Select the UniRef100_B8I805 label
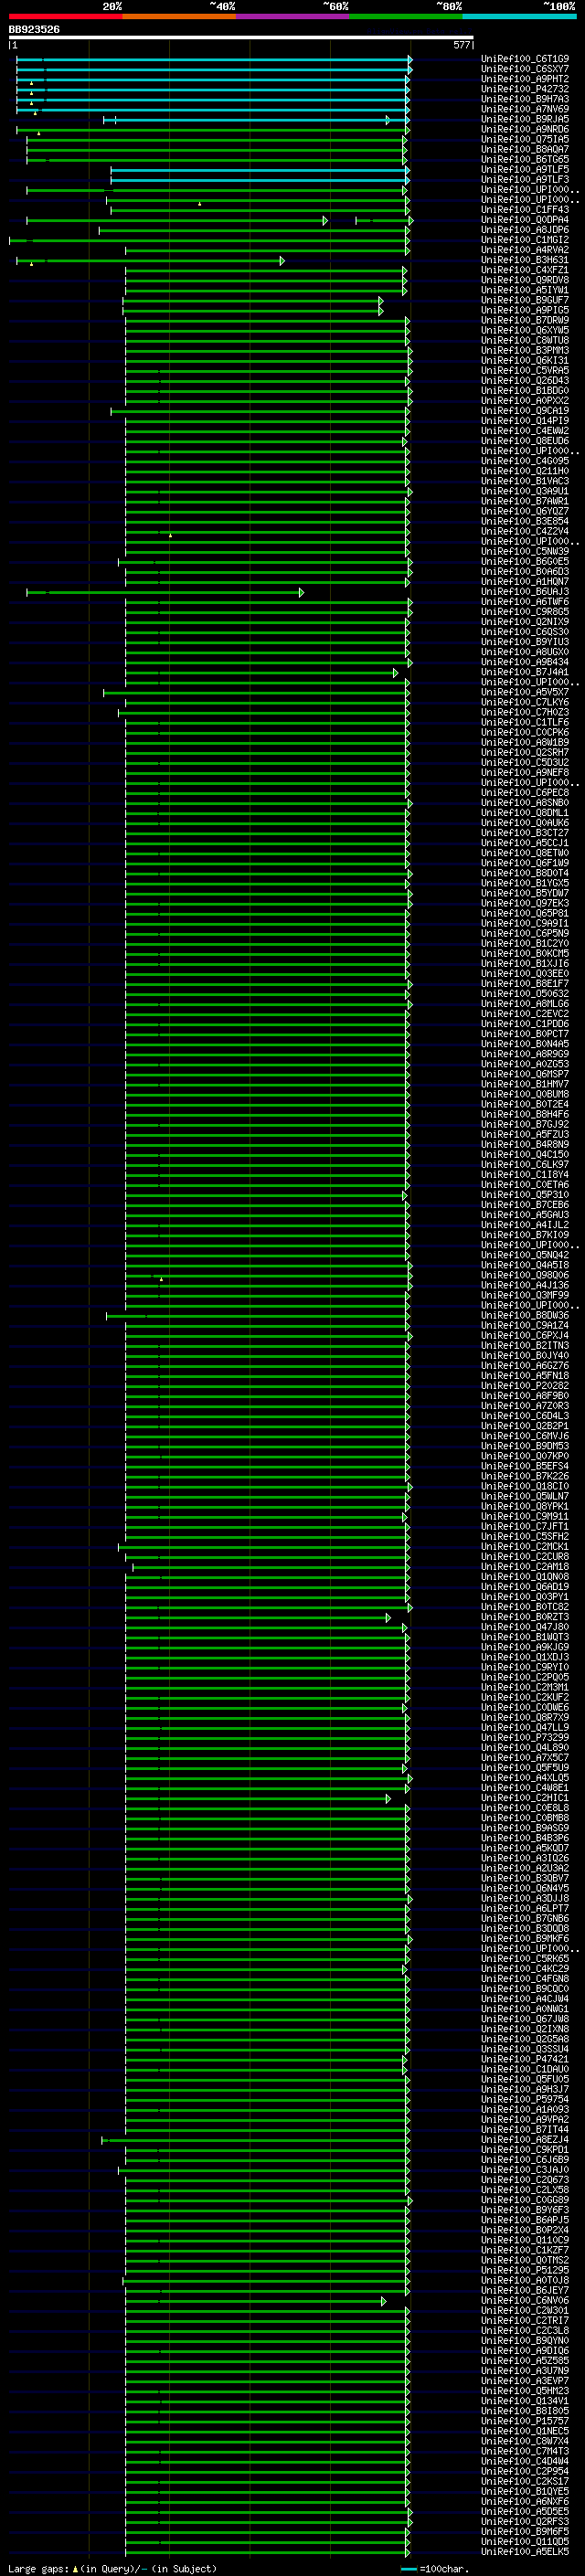 click(x=525, y=2411)
